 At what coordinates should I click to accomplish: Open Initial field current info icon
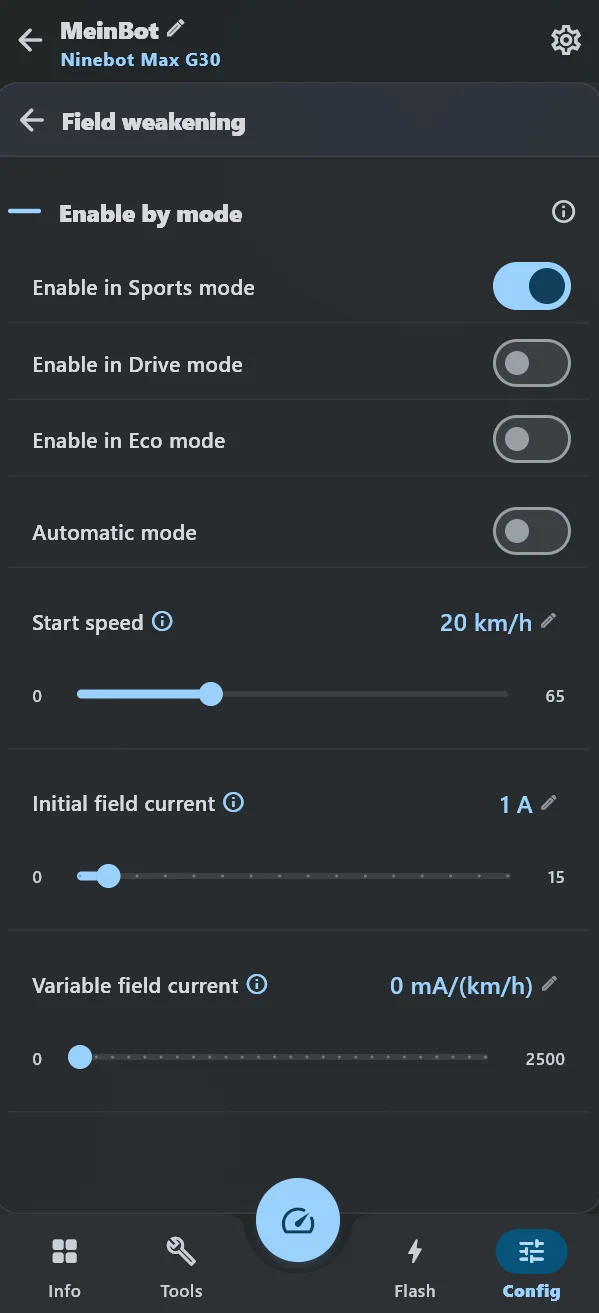point(233,803)
